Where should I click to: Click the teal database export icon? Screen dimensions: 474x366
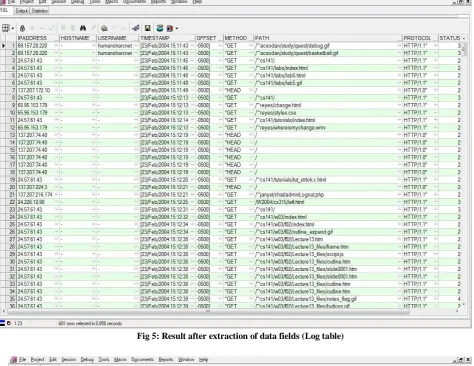(160, 28)
